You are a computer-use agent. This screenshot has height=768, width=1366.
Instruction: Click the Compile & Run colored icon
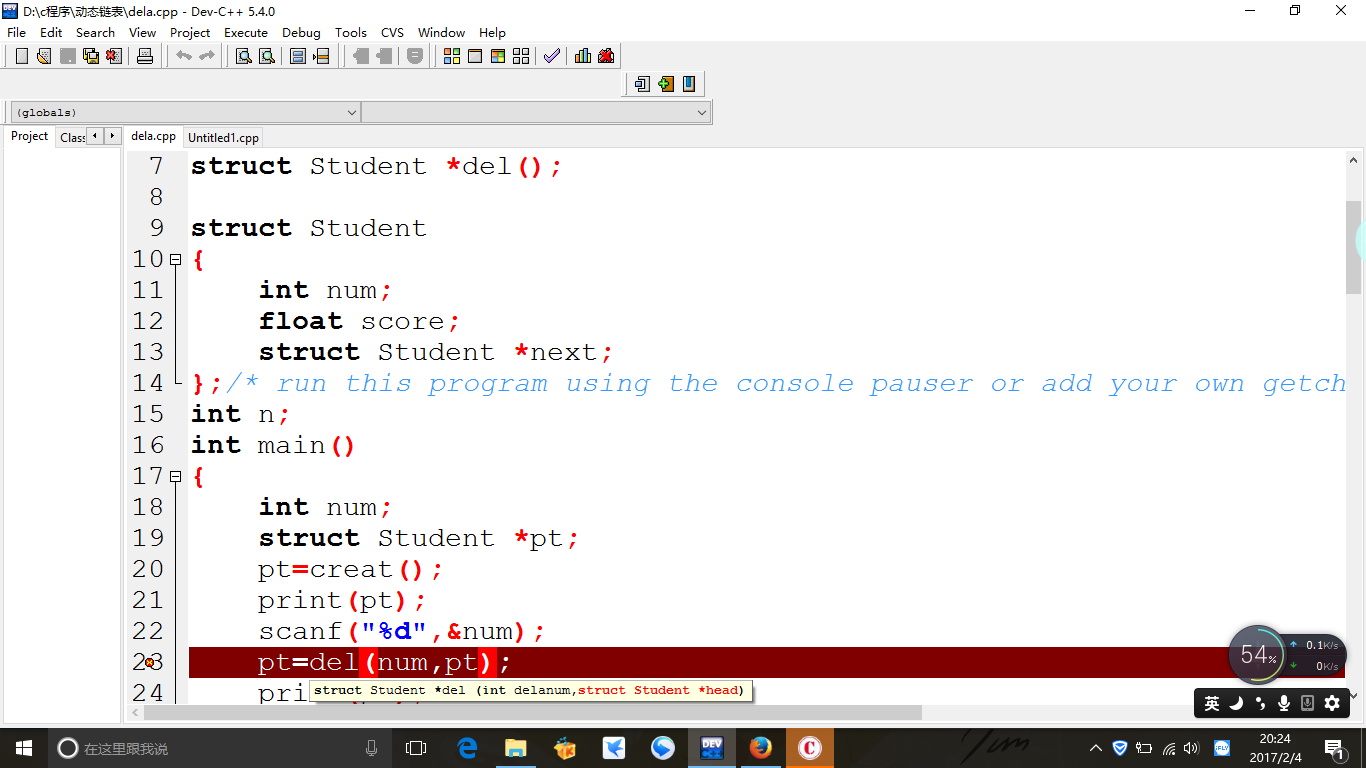click(498, 56)
